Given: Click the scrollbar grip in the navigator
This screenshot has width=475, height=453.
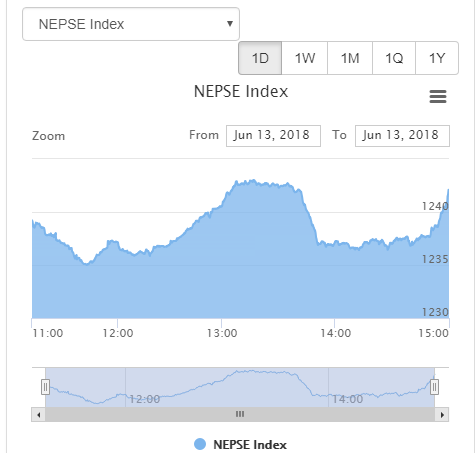Looking at the screenshot, I should pyautogui.click(x=240, y=414).
